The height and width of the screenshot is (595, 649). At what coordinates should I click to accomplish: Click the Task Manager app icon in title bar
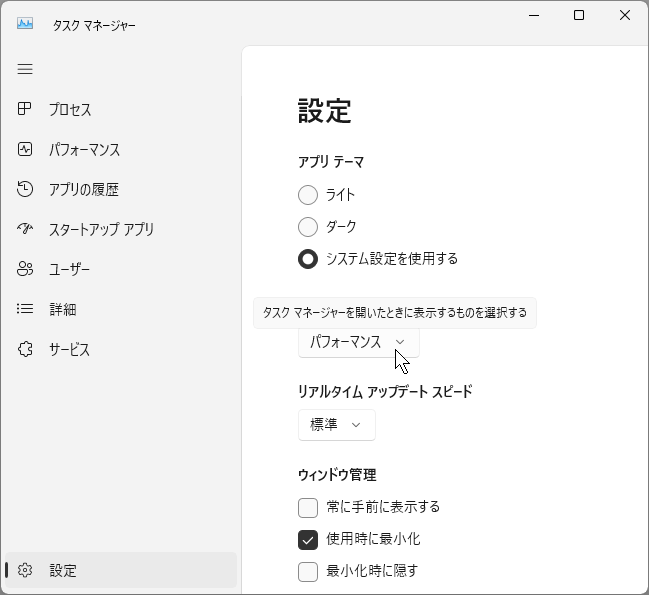pyautogui.click(x=25, y=24)
